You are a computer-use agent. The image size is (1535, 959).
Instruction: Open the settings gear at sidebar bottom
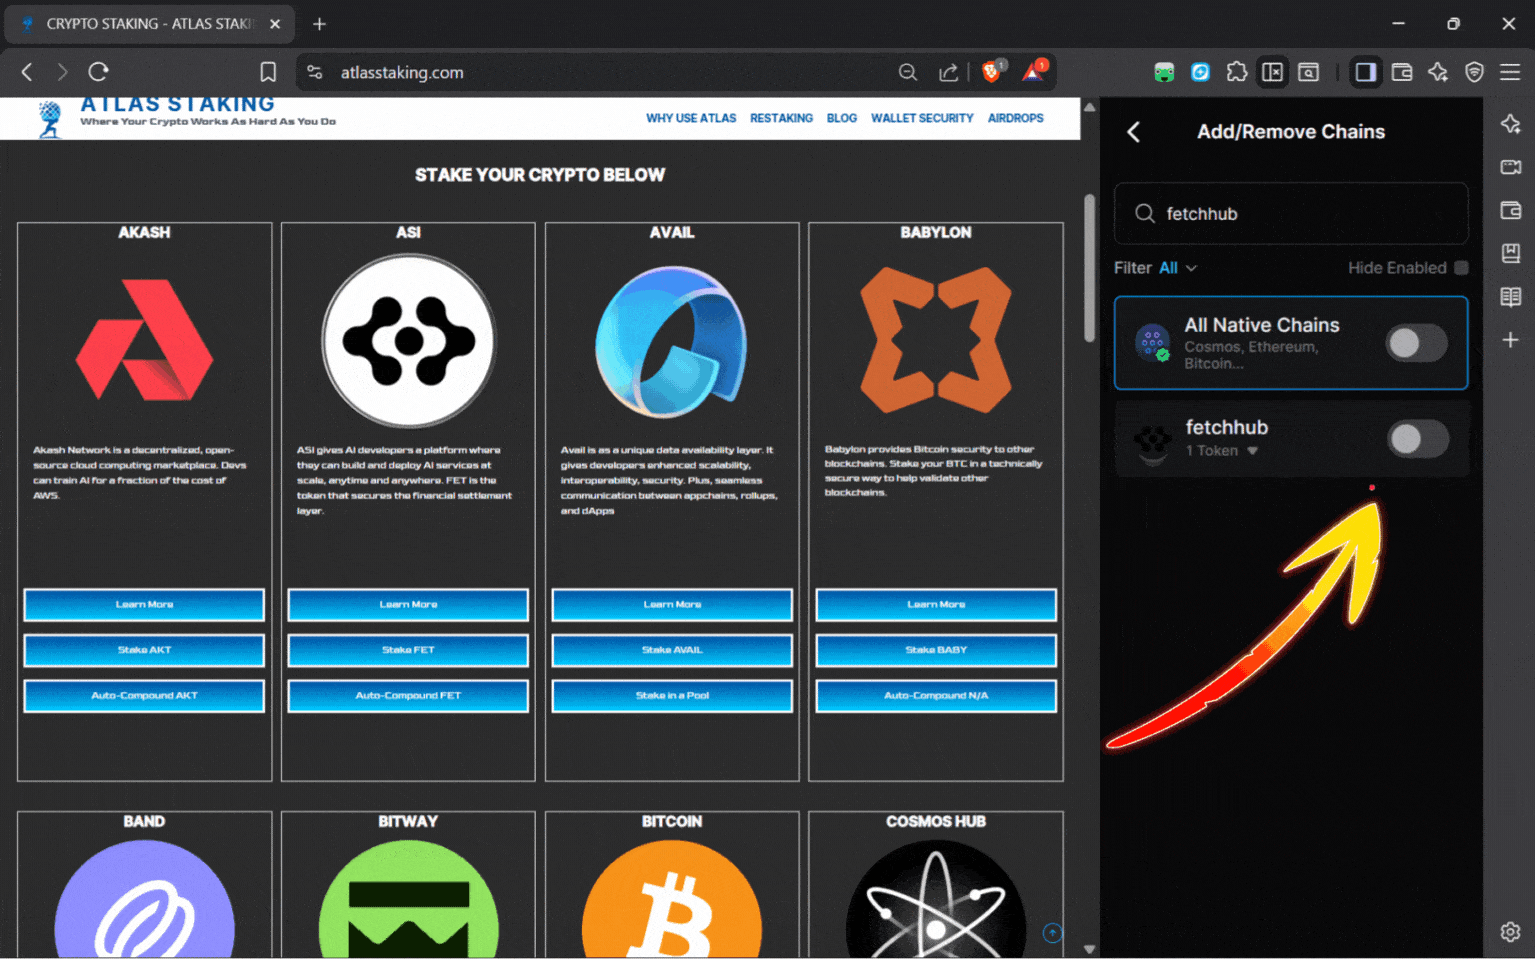point(1510,931)
